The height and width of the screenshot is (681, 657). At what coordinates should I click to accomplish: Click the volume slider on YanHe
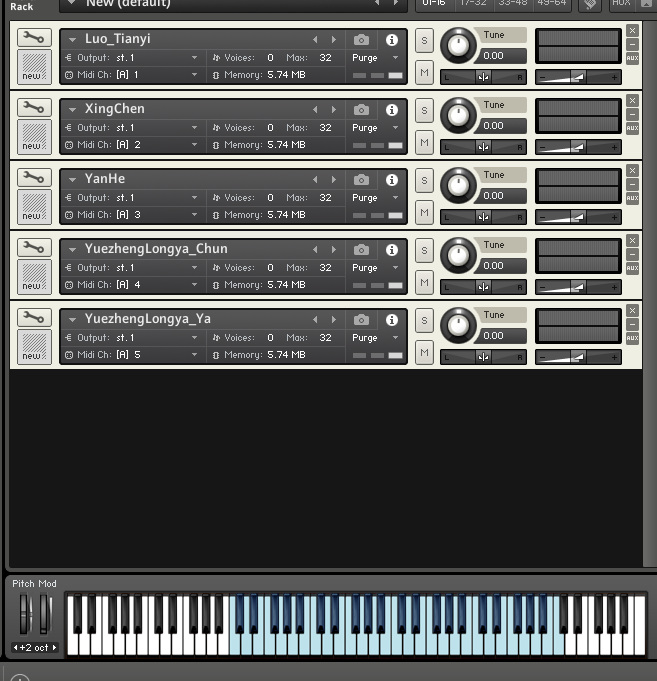click(578, 217)
